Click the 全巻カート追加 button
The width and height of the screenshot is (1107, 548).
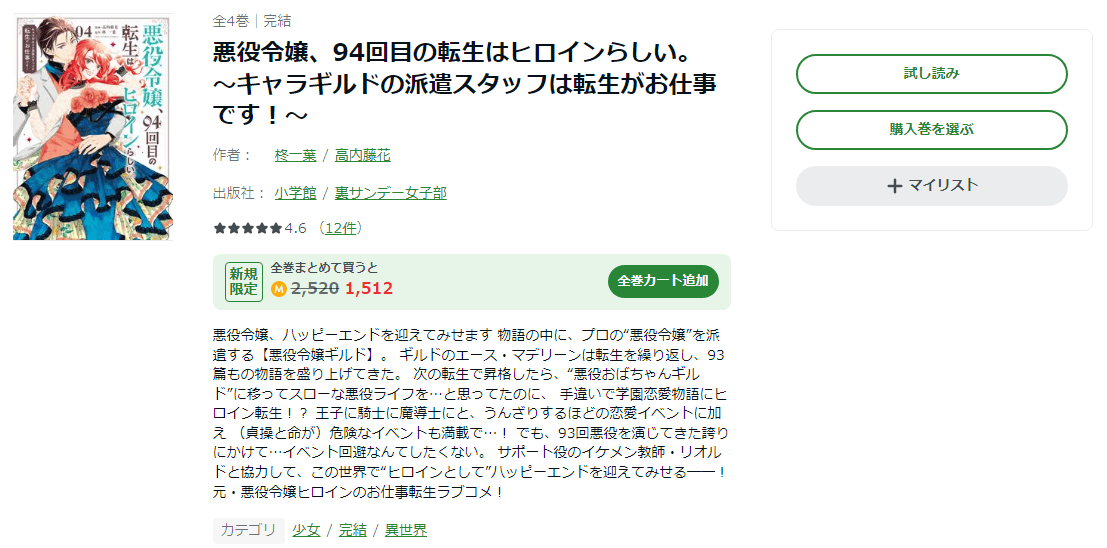[x=662, y=281]
